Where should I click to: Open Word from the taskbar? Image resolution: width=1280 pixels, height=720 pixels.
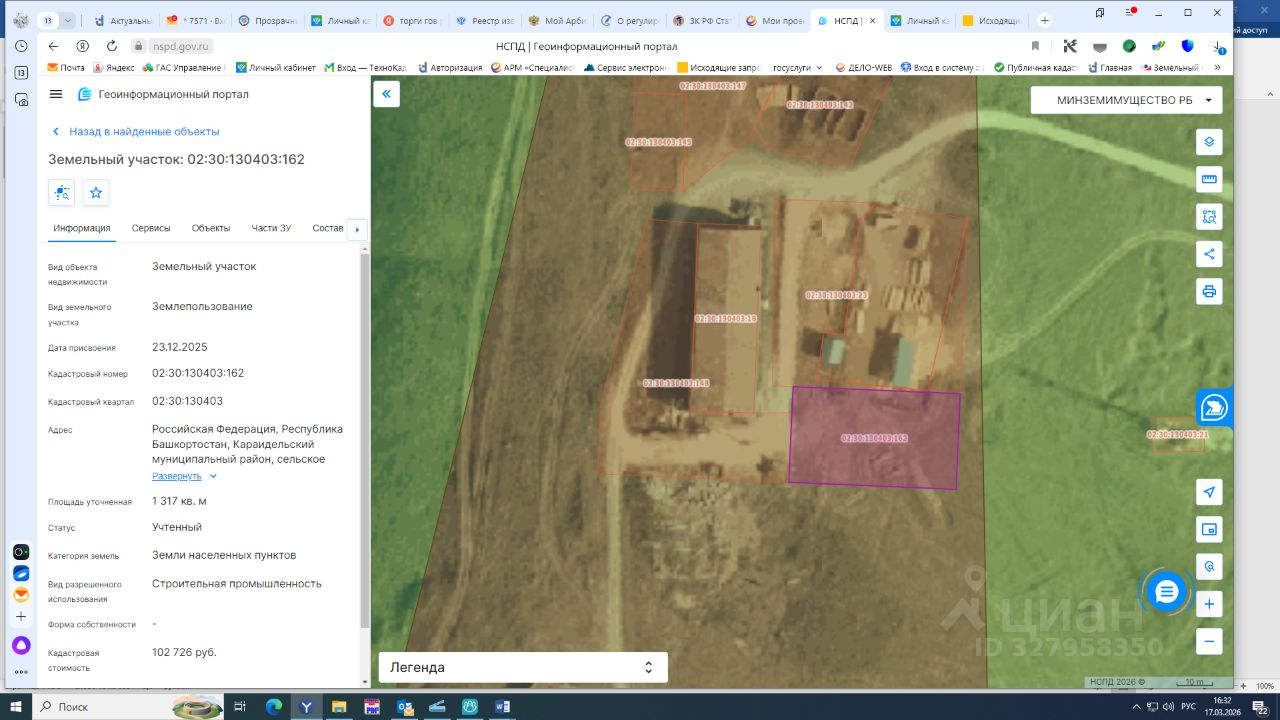[502, 707]
